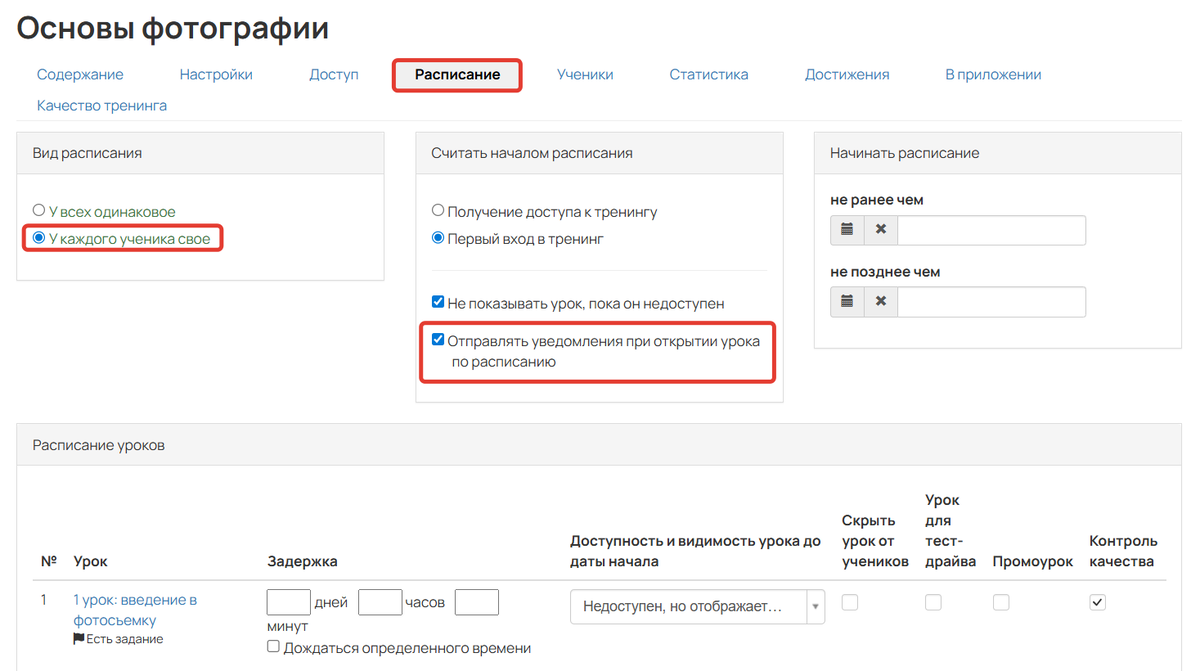The image size is (1200, 671).
Task: Select the 'Расписание' tab
Action: click(x=457, y=75)
